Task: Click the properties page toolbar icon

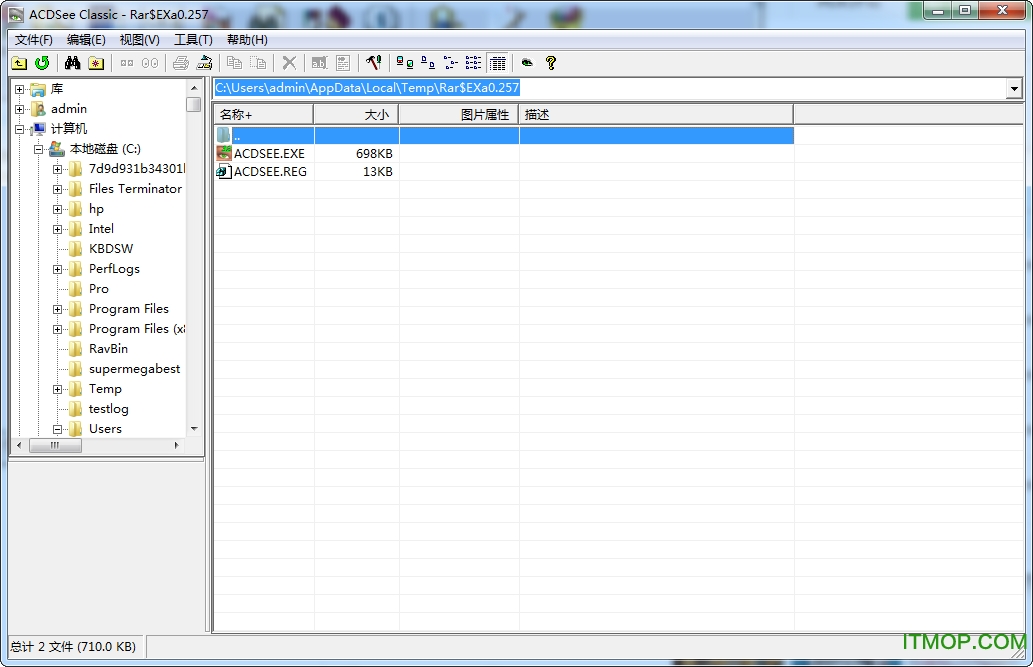Action: coord(343,63)
